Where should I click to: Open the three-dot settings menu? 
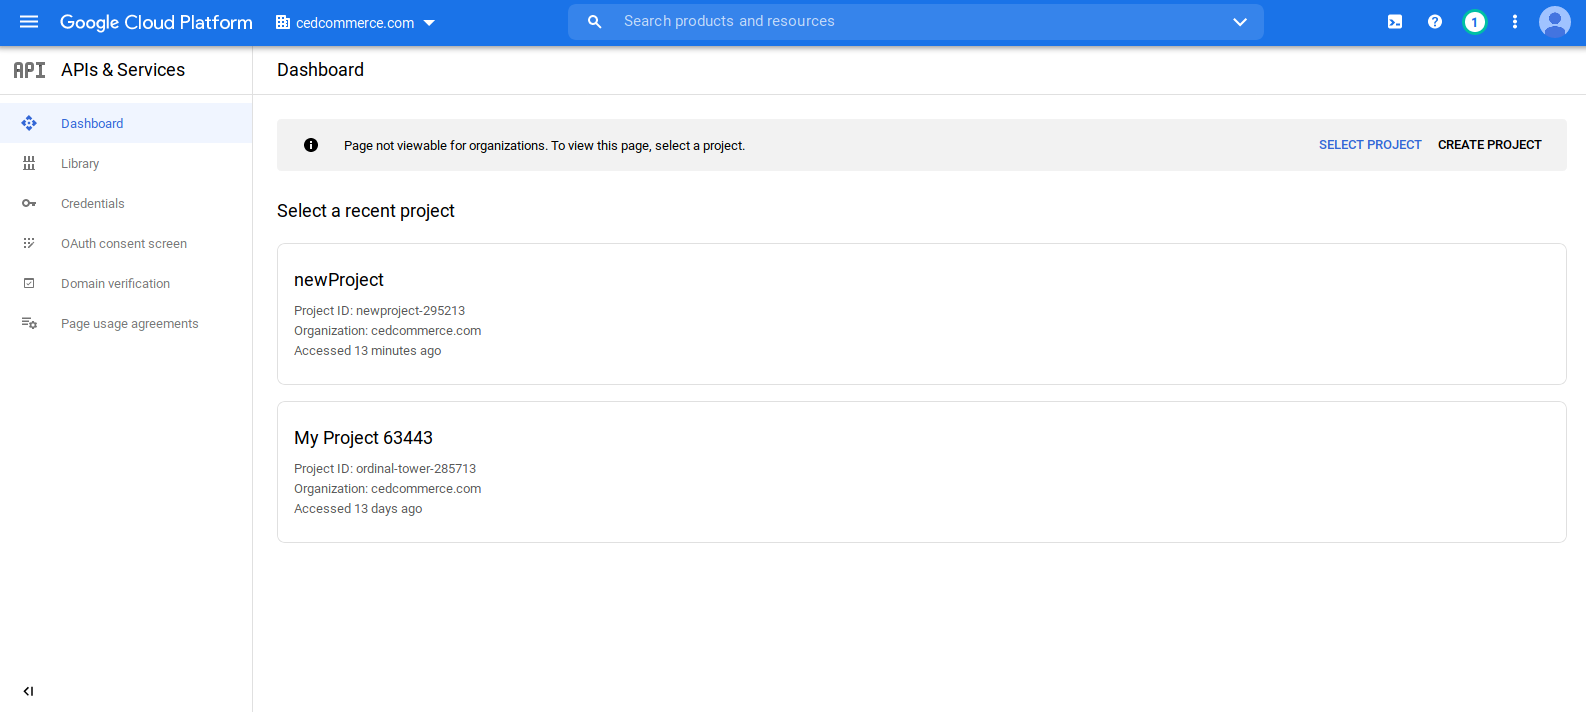(x=1515, y=22)
